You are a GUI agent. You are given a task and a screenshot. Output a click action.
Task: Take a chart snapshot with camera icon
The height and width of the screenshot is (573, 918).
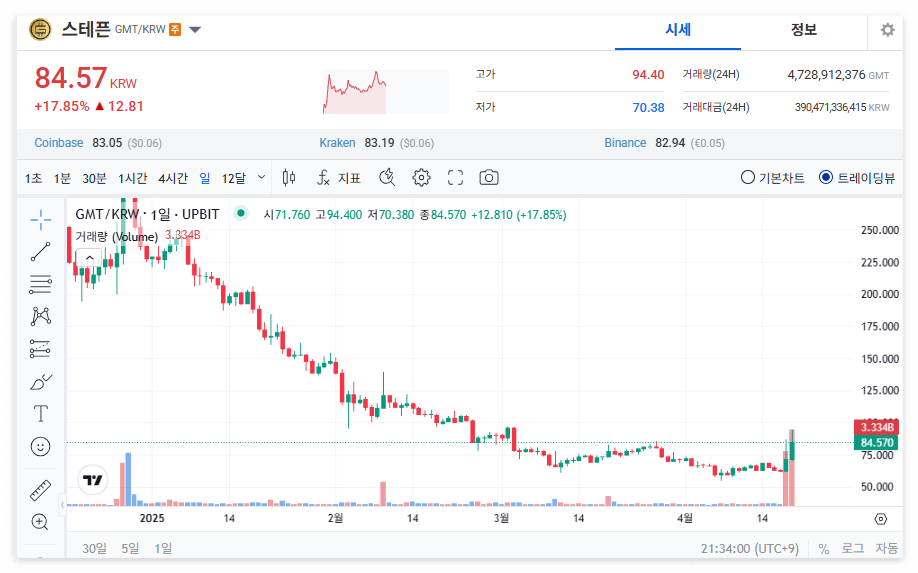[489, 177]
